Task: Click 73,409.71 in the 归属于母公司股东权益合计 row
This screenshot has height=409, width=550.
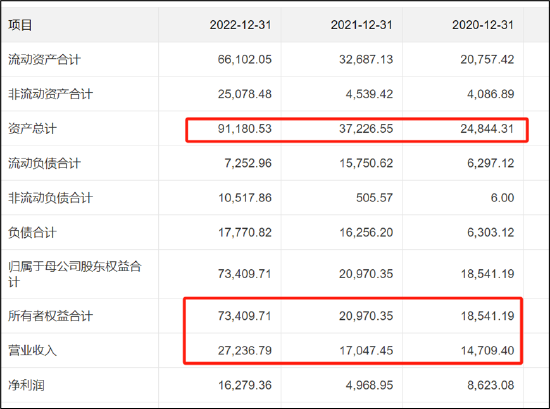Action: [244, 274]
